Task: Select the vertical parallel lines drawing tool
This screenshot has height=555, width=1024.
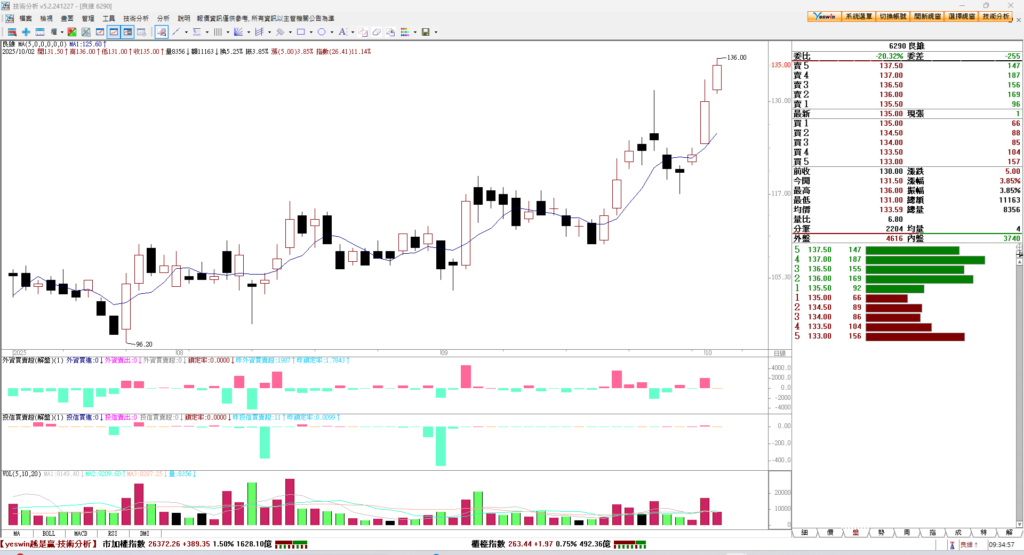Action: coord(217,32)
